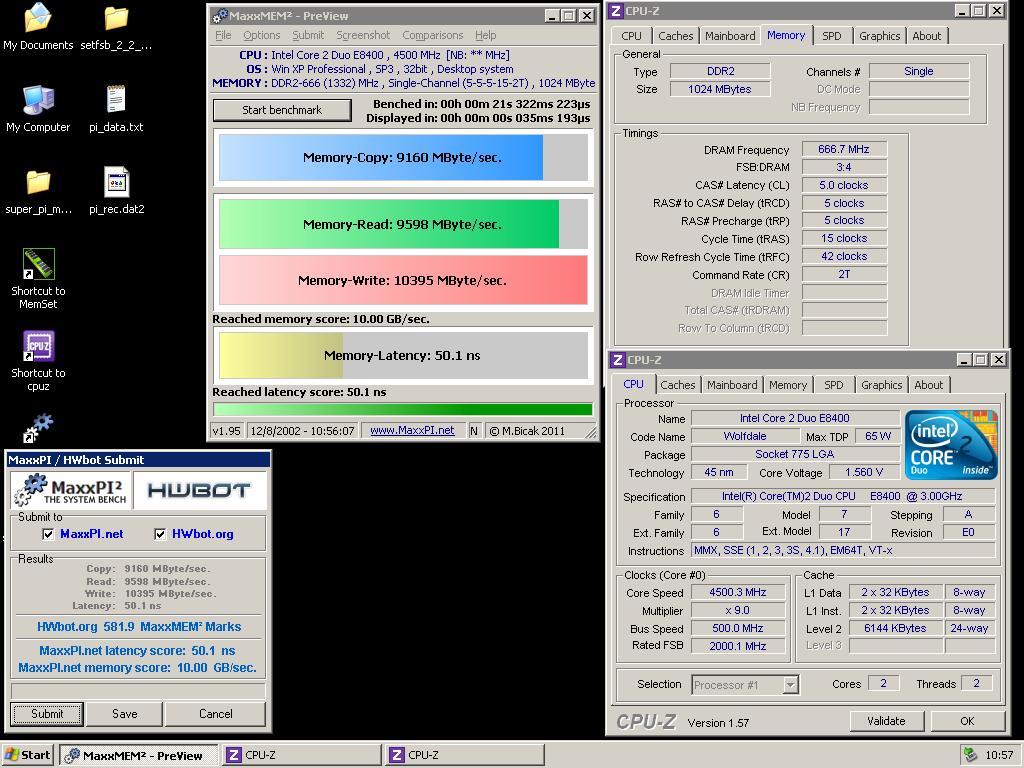Activate MaxxMEM² - PreView taskbar button
1024x768 pixels.
pos(138,756)
